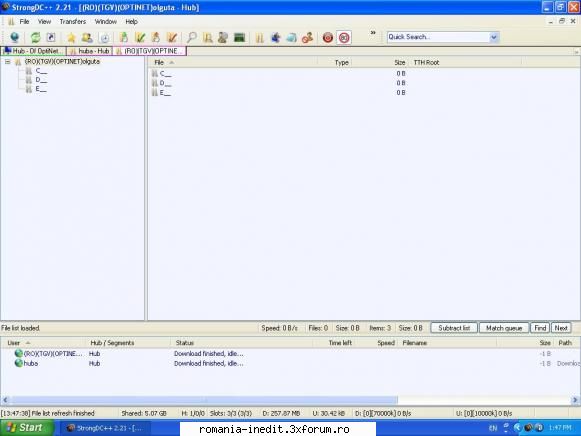Click the green Reconnect arrows icon

[35, 37]
